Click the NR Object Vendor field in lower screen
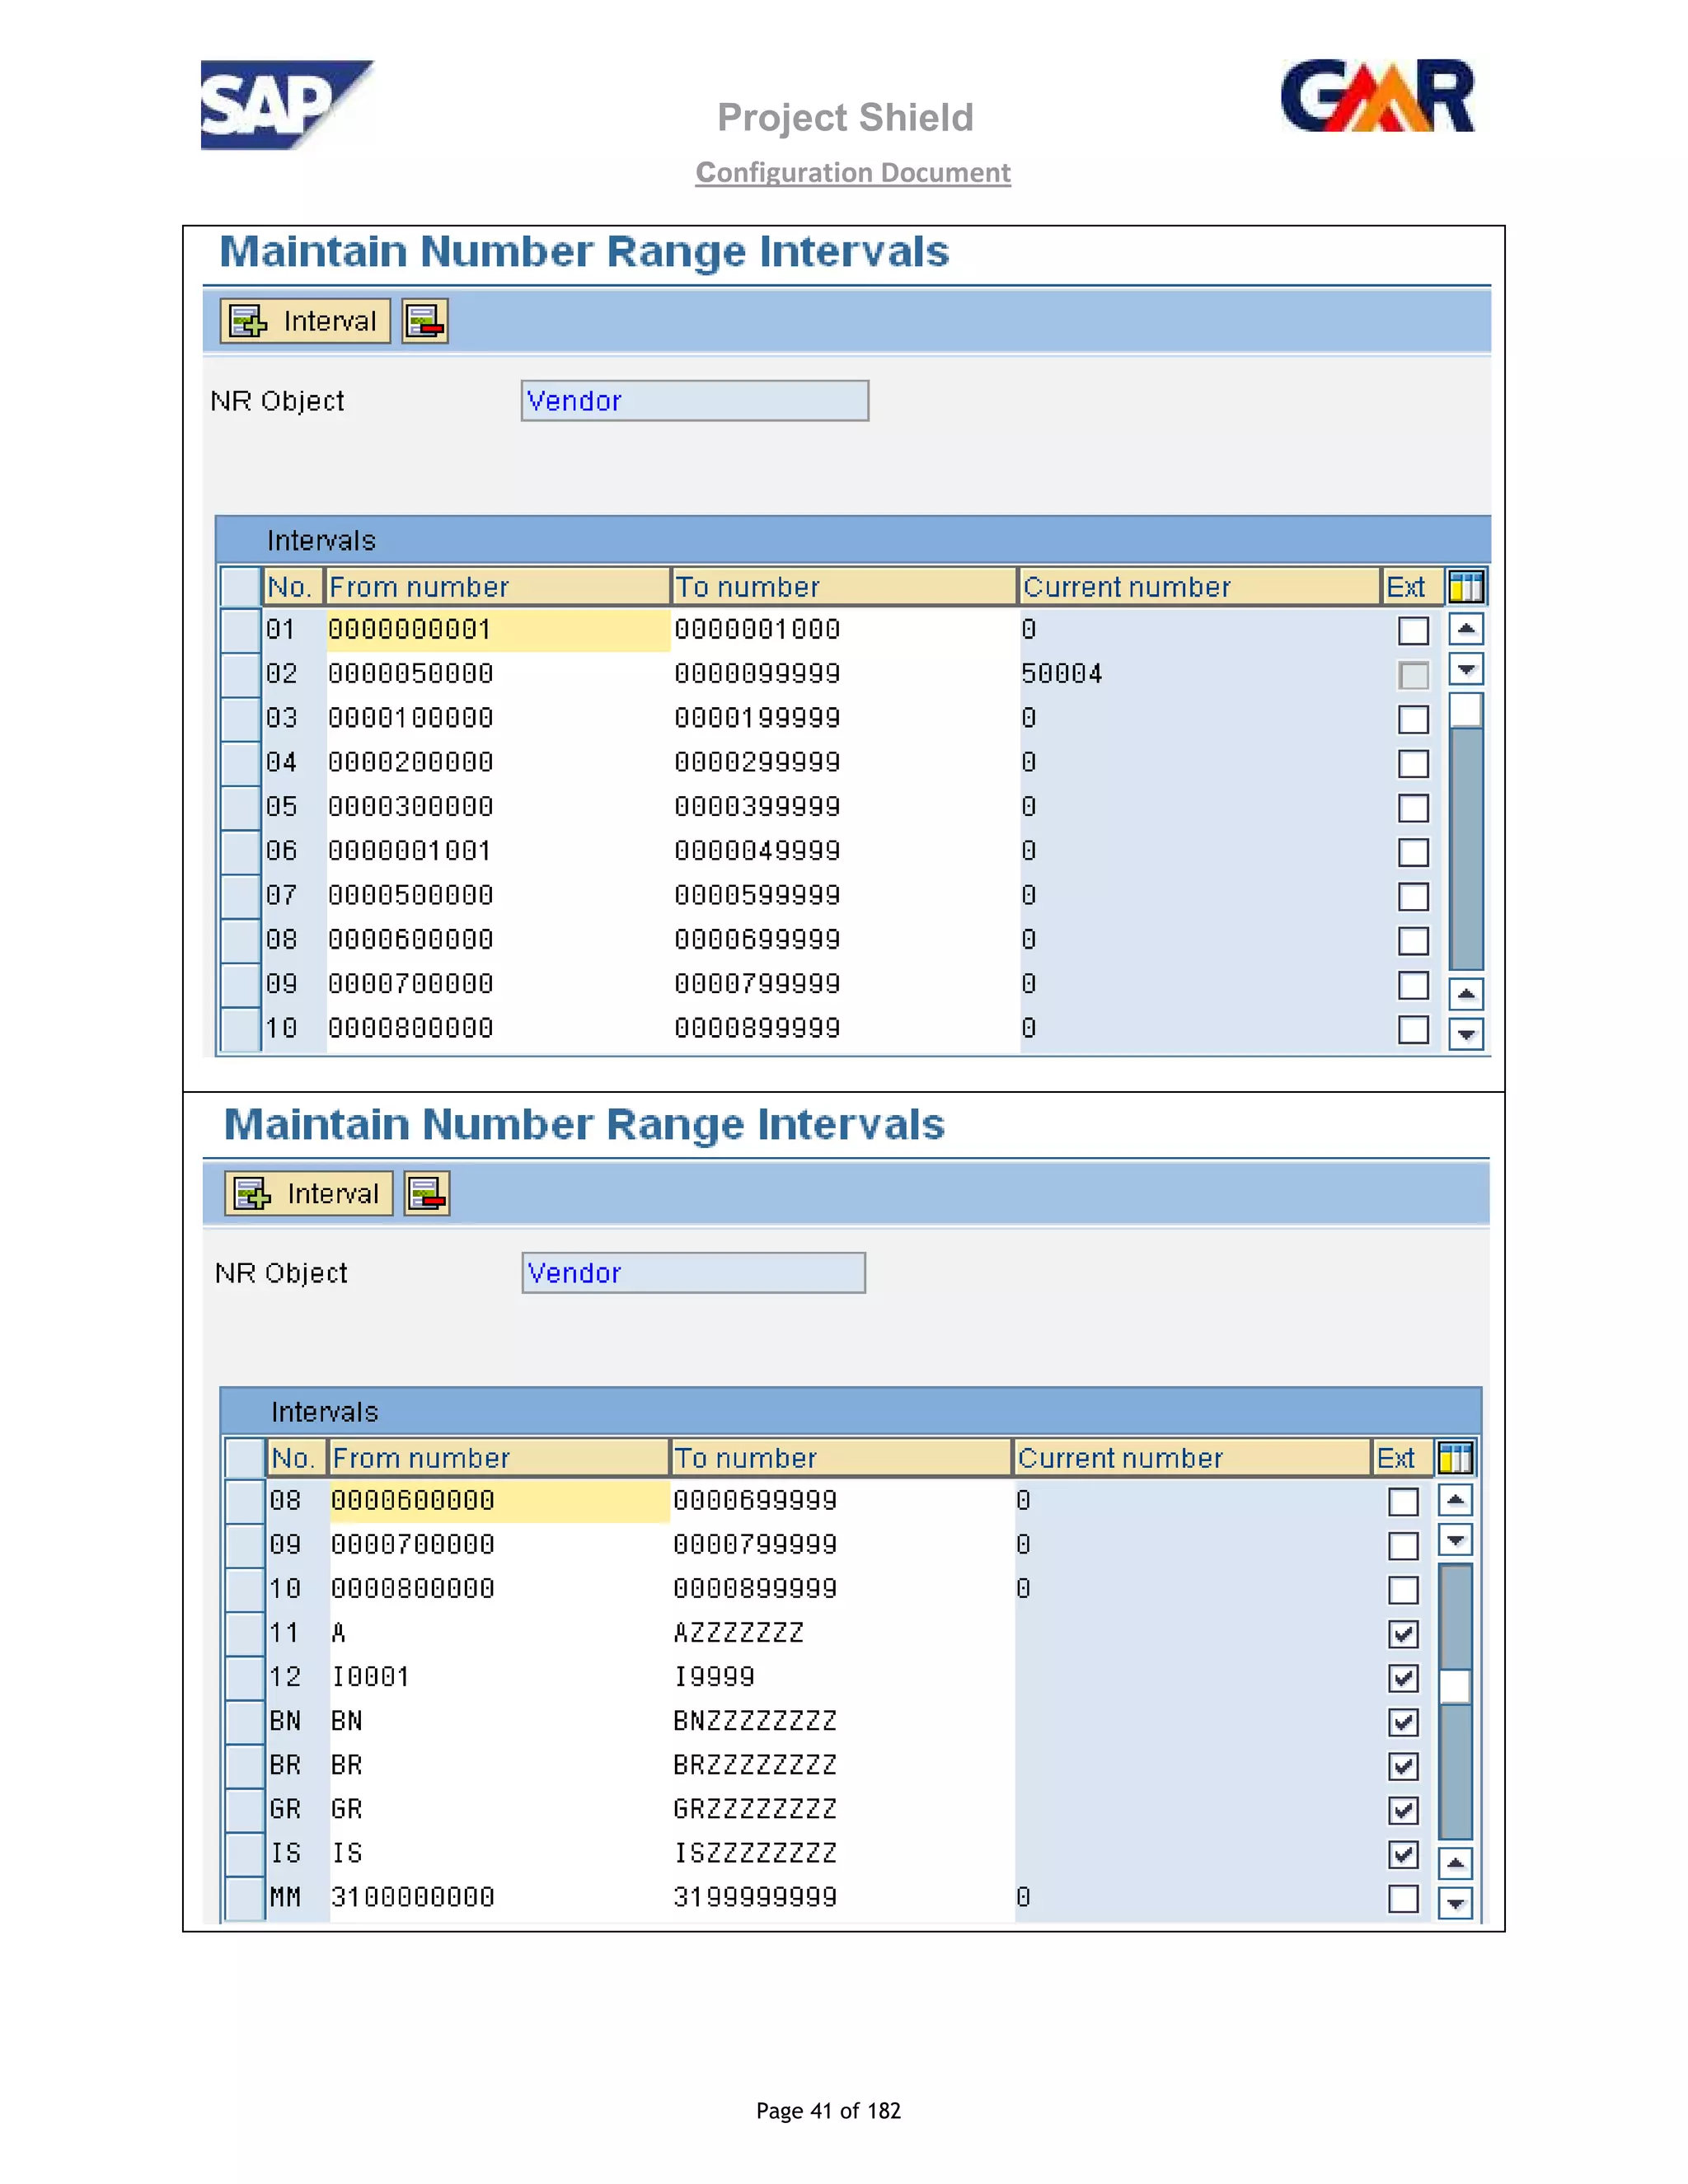Viewport: 1688px width, 2184px height. click(694, 1273)
